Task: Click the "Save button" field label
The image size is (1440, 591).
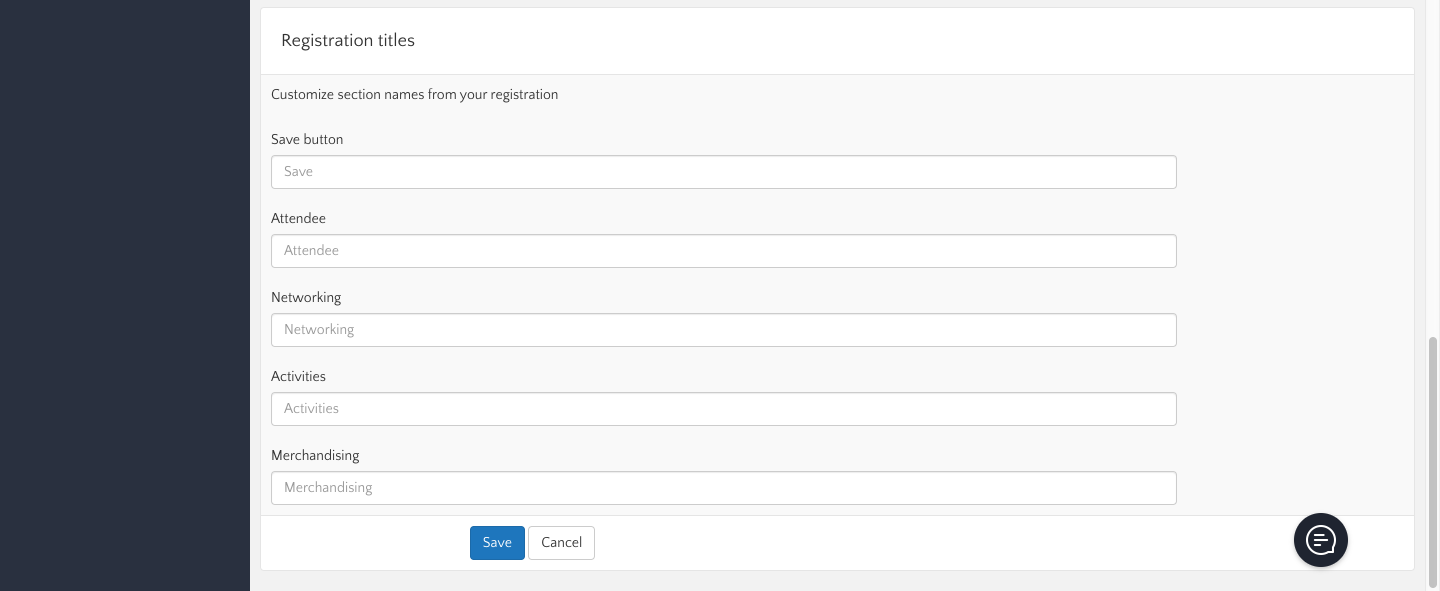Action: [x=307, y=140]
